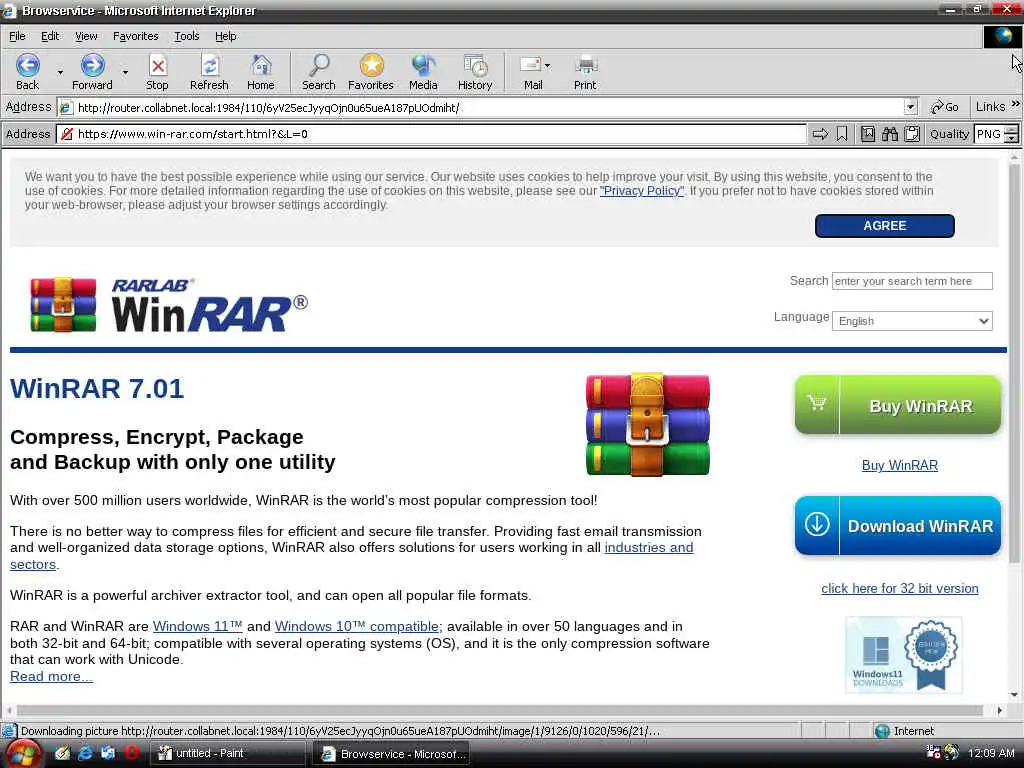Click the search term input field

pyautogui.click(x=912, y=281)
